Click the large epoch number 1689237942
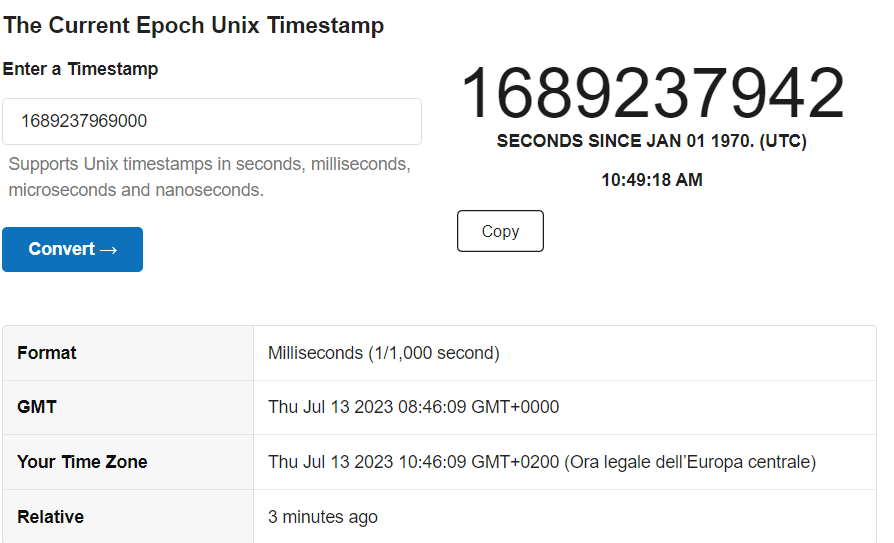This screenshot has width=894, height=543. coord(651,93)
